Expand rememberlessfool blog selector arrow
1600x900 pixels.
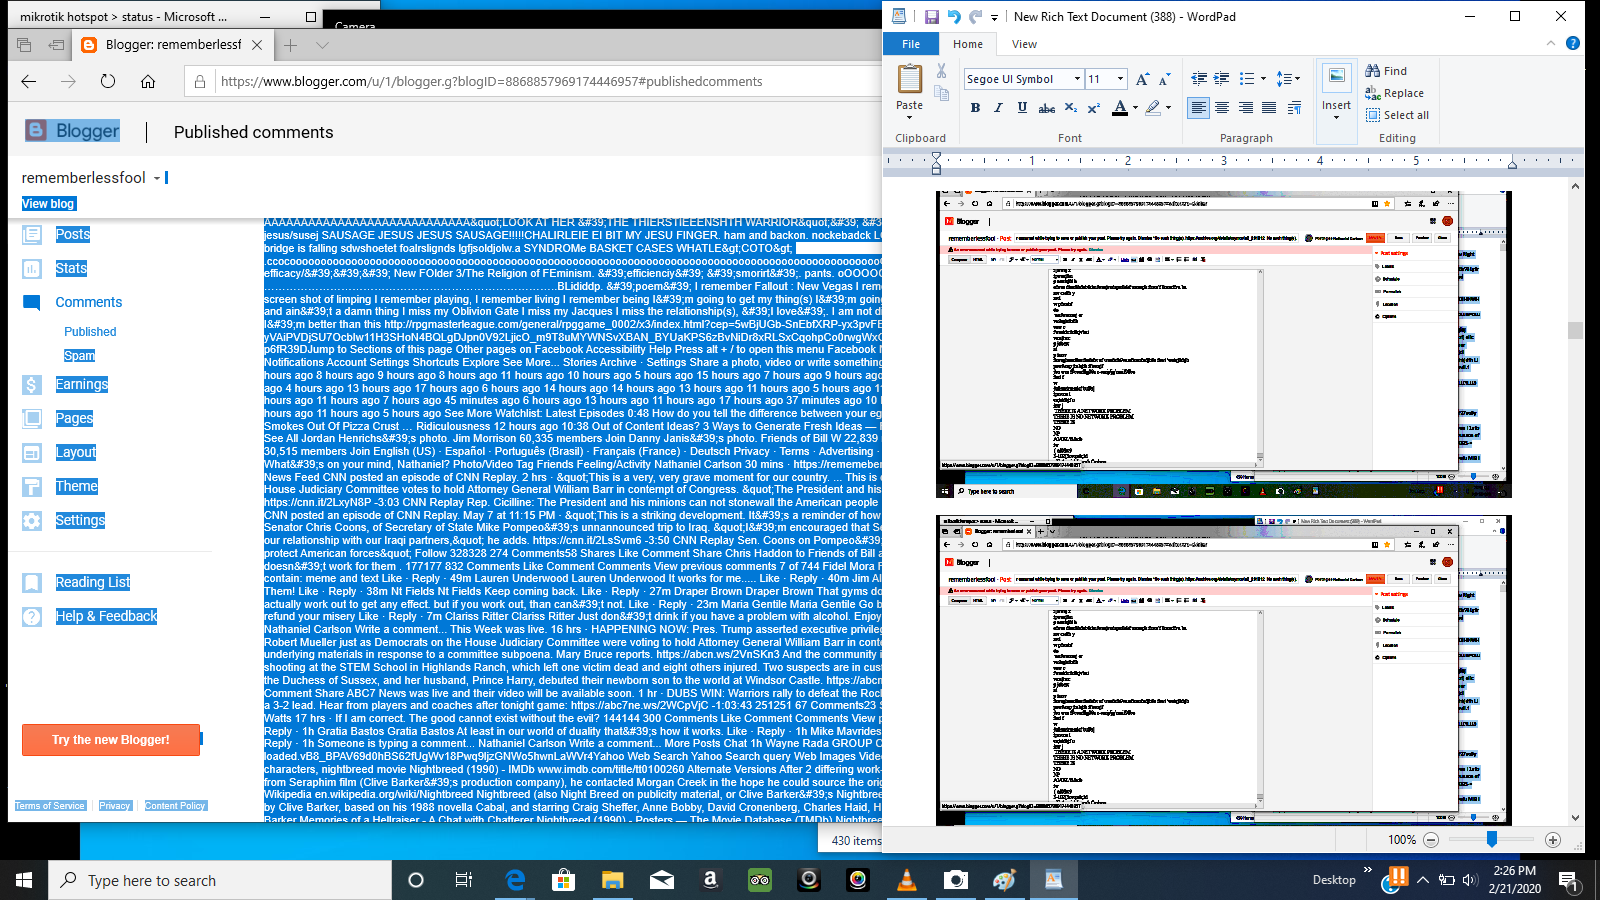[x=157, y=178]
